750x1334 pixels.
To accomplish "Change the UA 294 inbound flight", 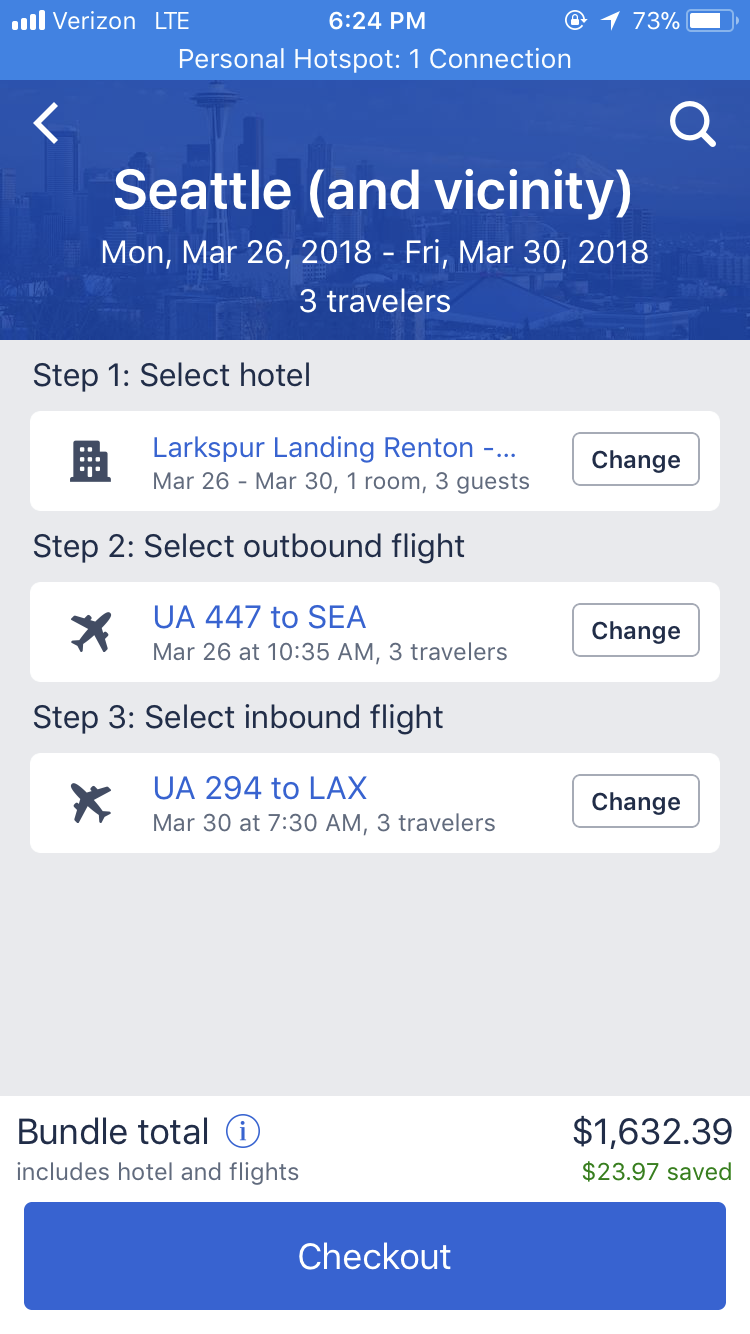I will [636, 802].
